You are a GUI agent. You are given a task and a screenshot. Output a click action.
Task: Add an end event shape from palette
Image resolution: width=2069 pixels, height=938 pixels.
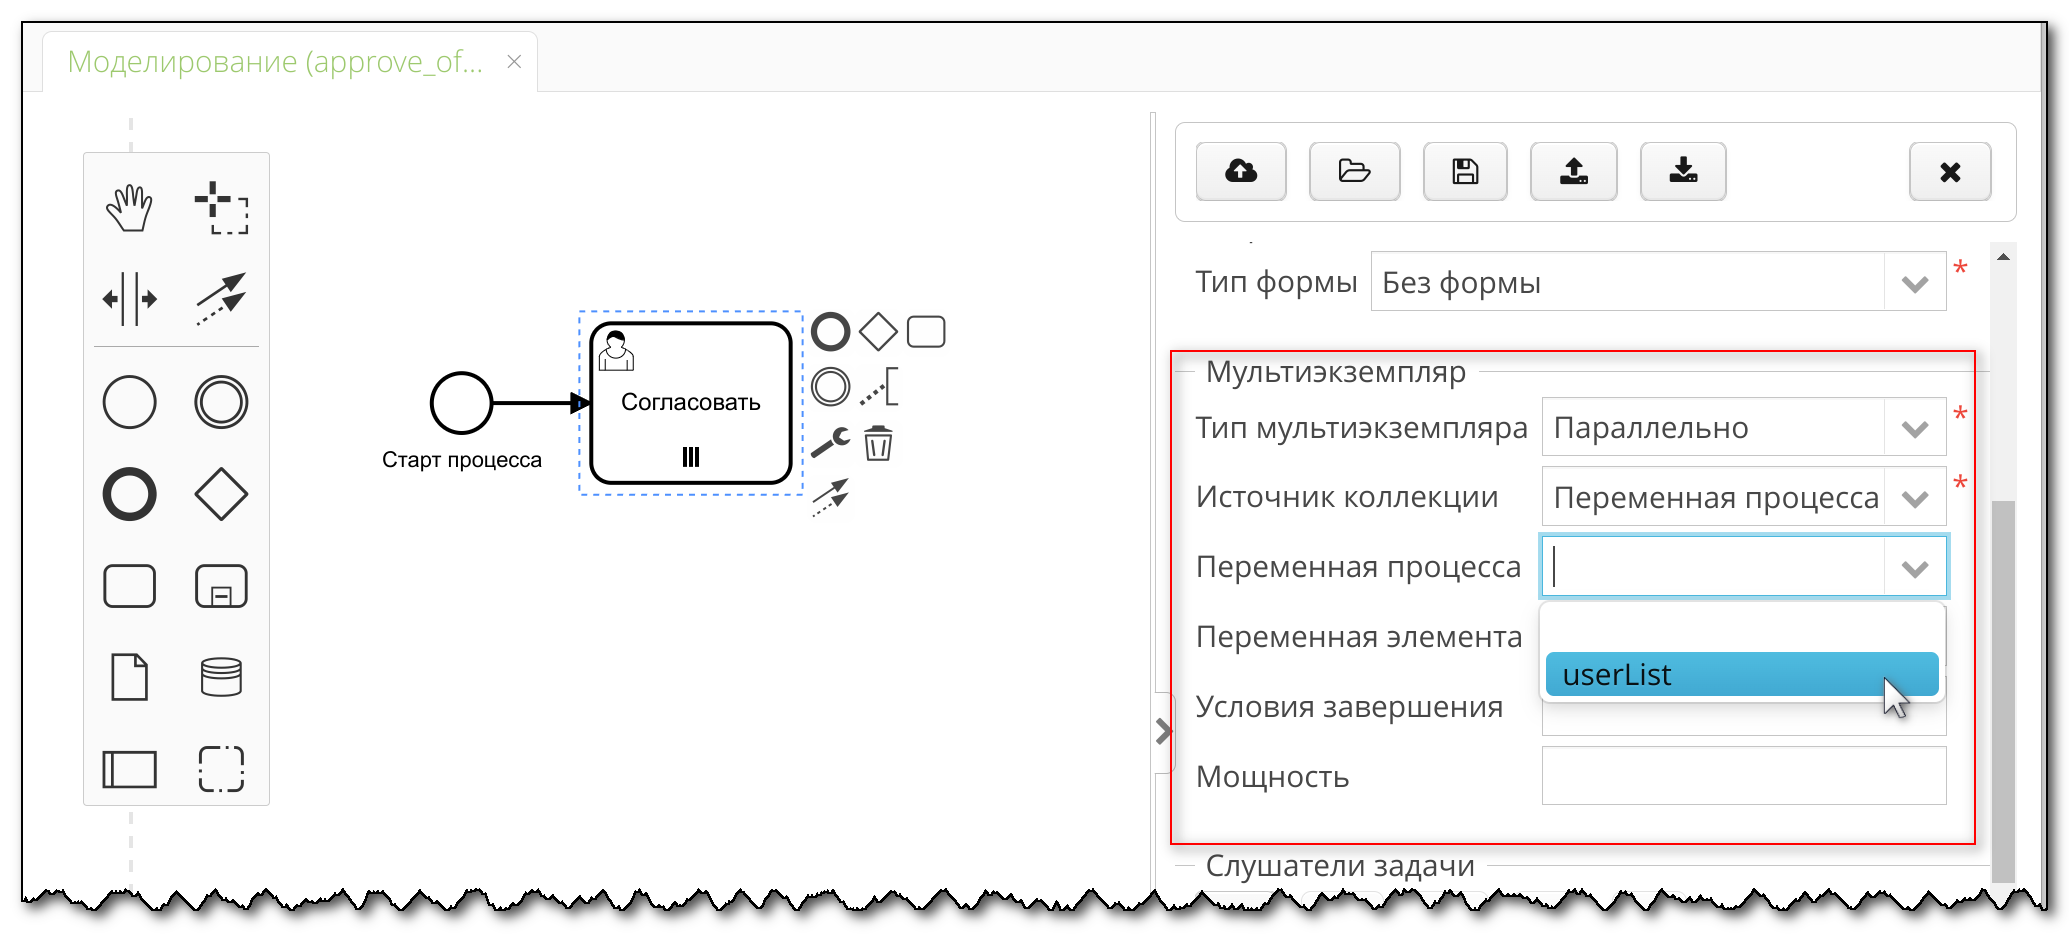129,492
